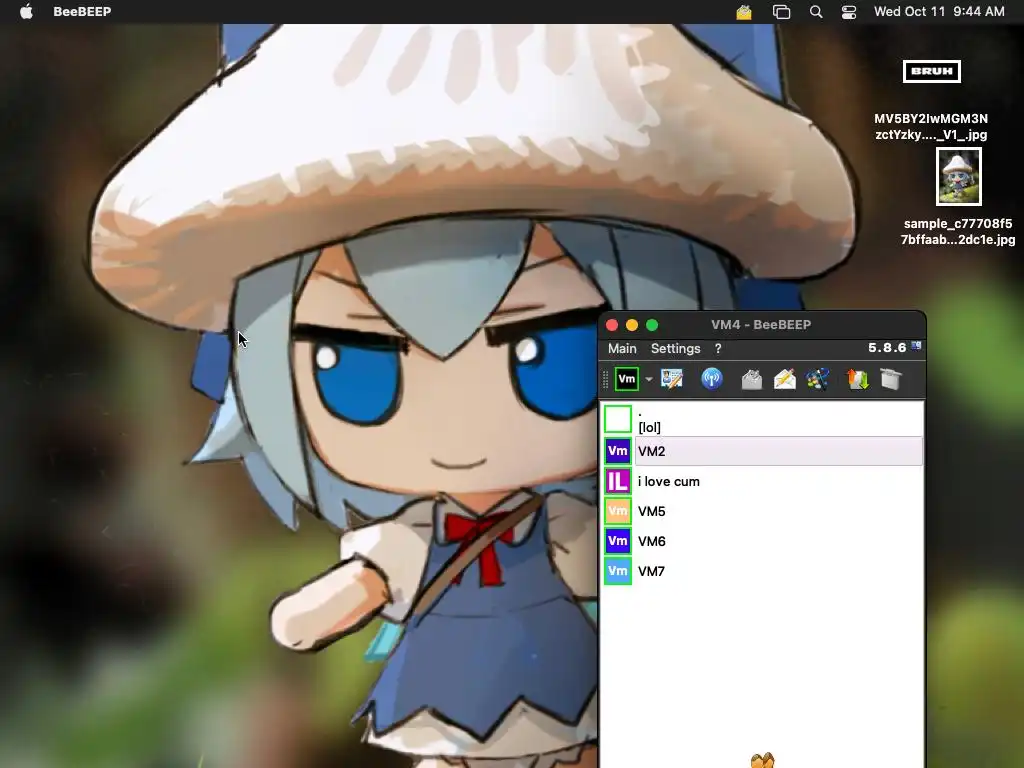1024x768 pixels.
Task: Click the window-stack icon in the menu bar
Action: [781, 12]
